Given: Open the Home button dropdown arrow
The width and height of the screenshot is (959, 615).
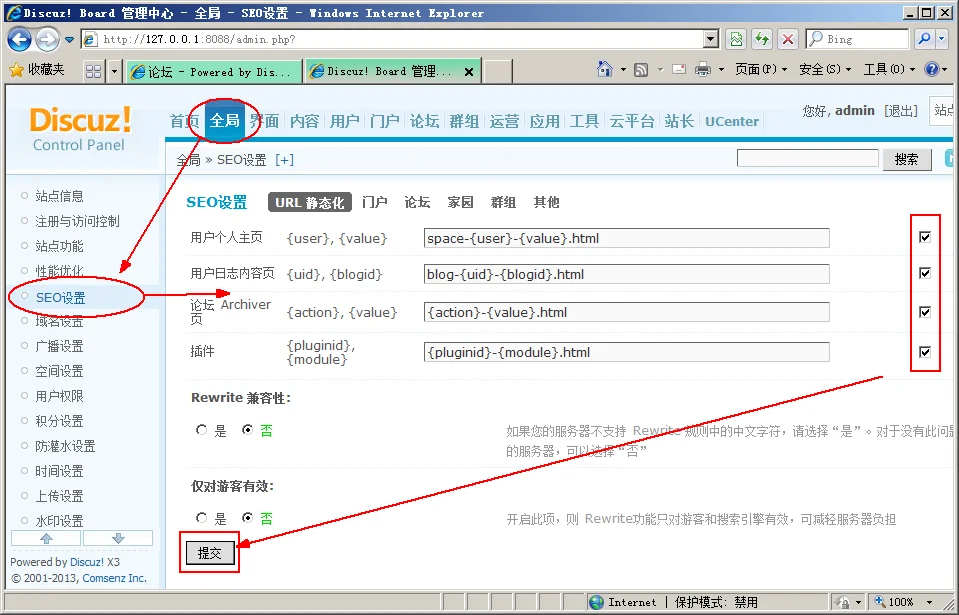Looking at the screenshot, I should pyautogui.click(x=623, y=70).
